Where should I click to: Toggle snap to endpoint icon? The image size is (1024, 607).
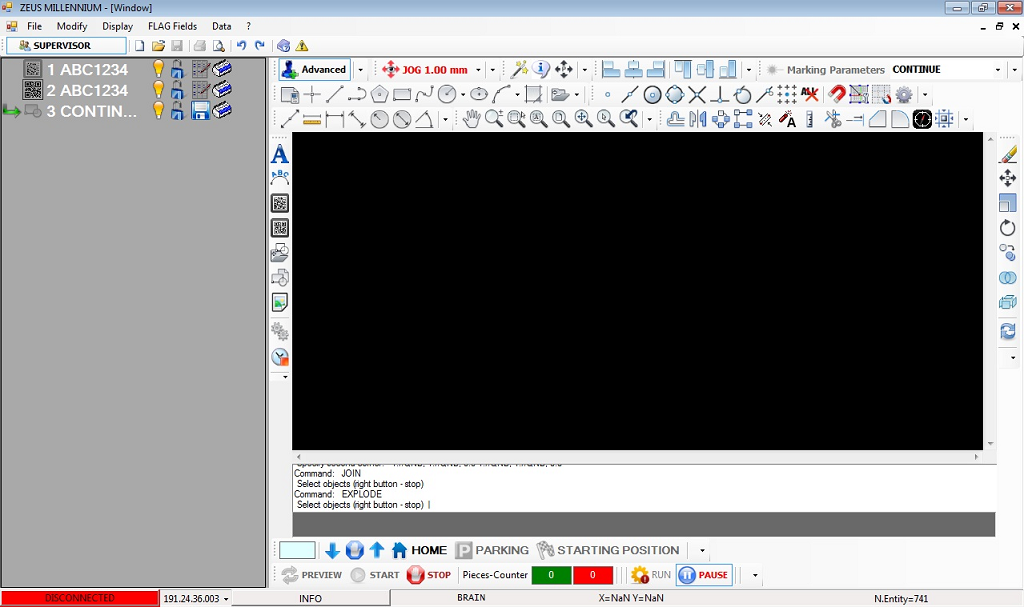click(x=630, y=95)
